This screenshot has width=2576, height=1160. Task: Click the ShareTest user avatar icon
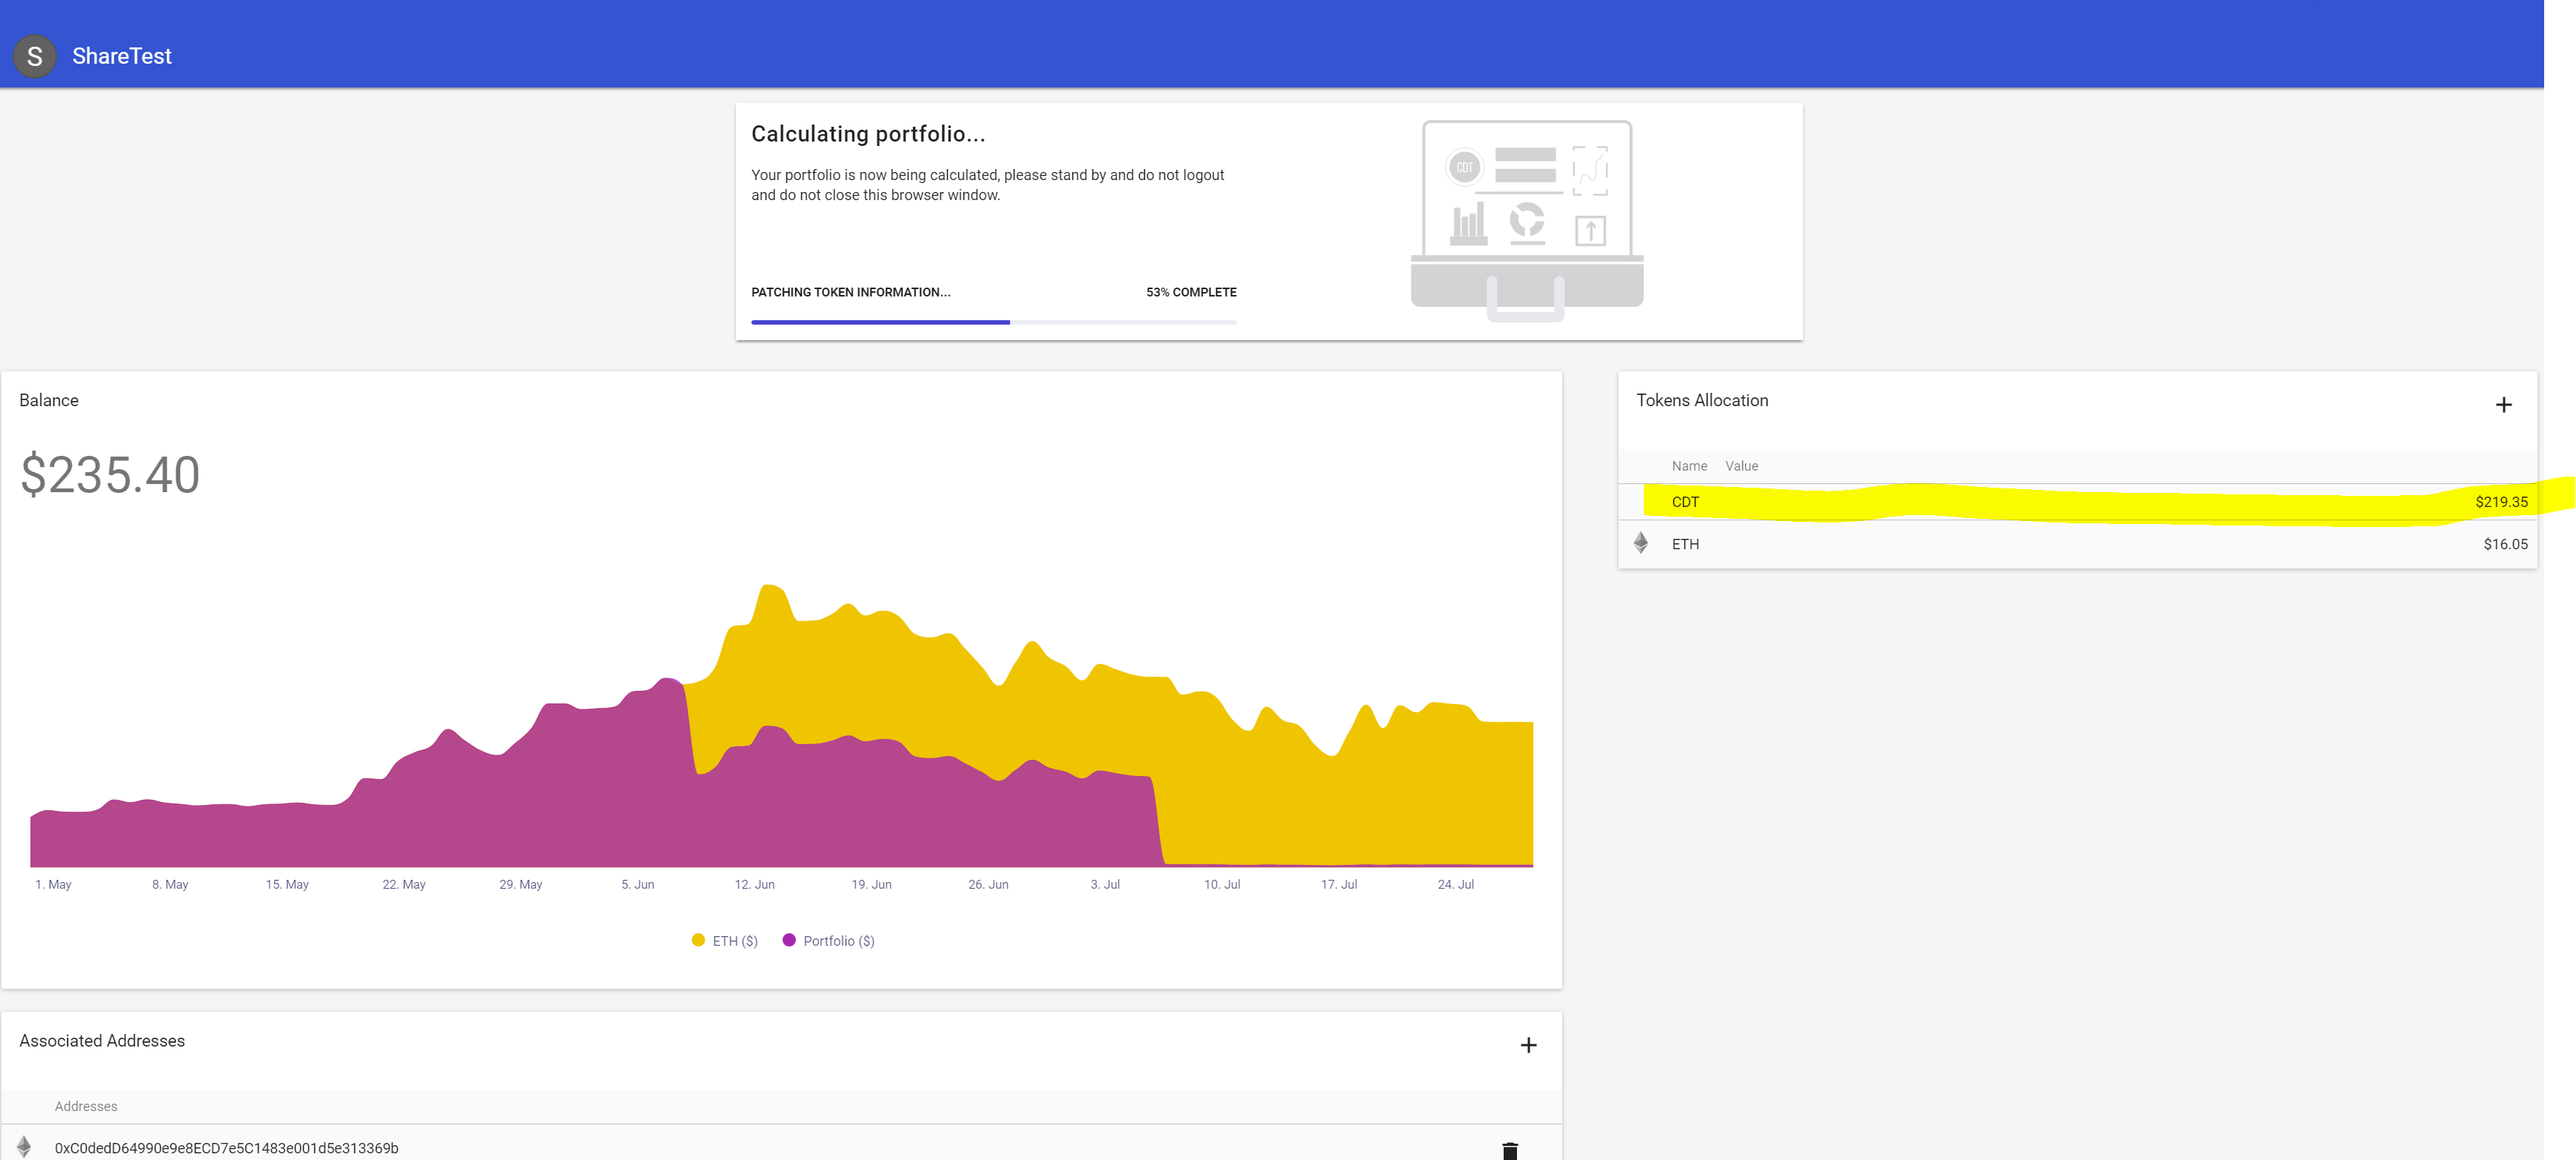click(34, 56)
